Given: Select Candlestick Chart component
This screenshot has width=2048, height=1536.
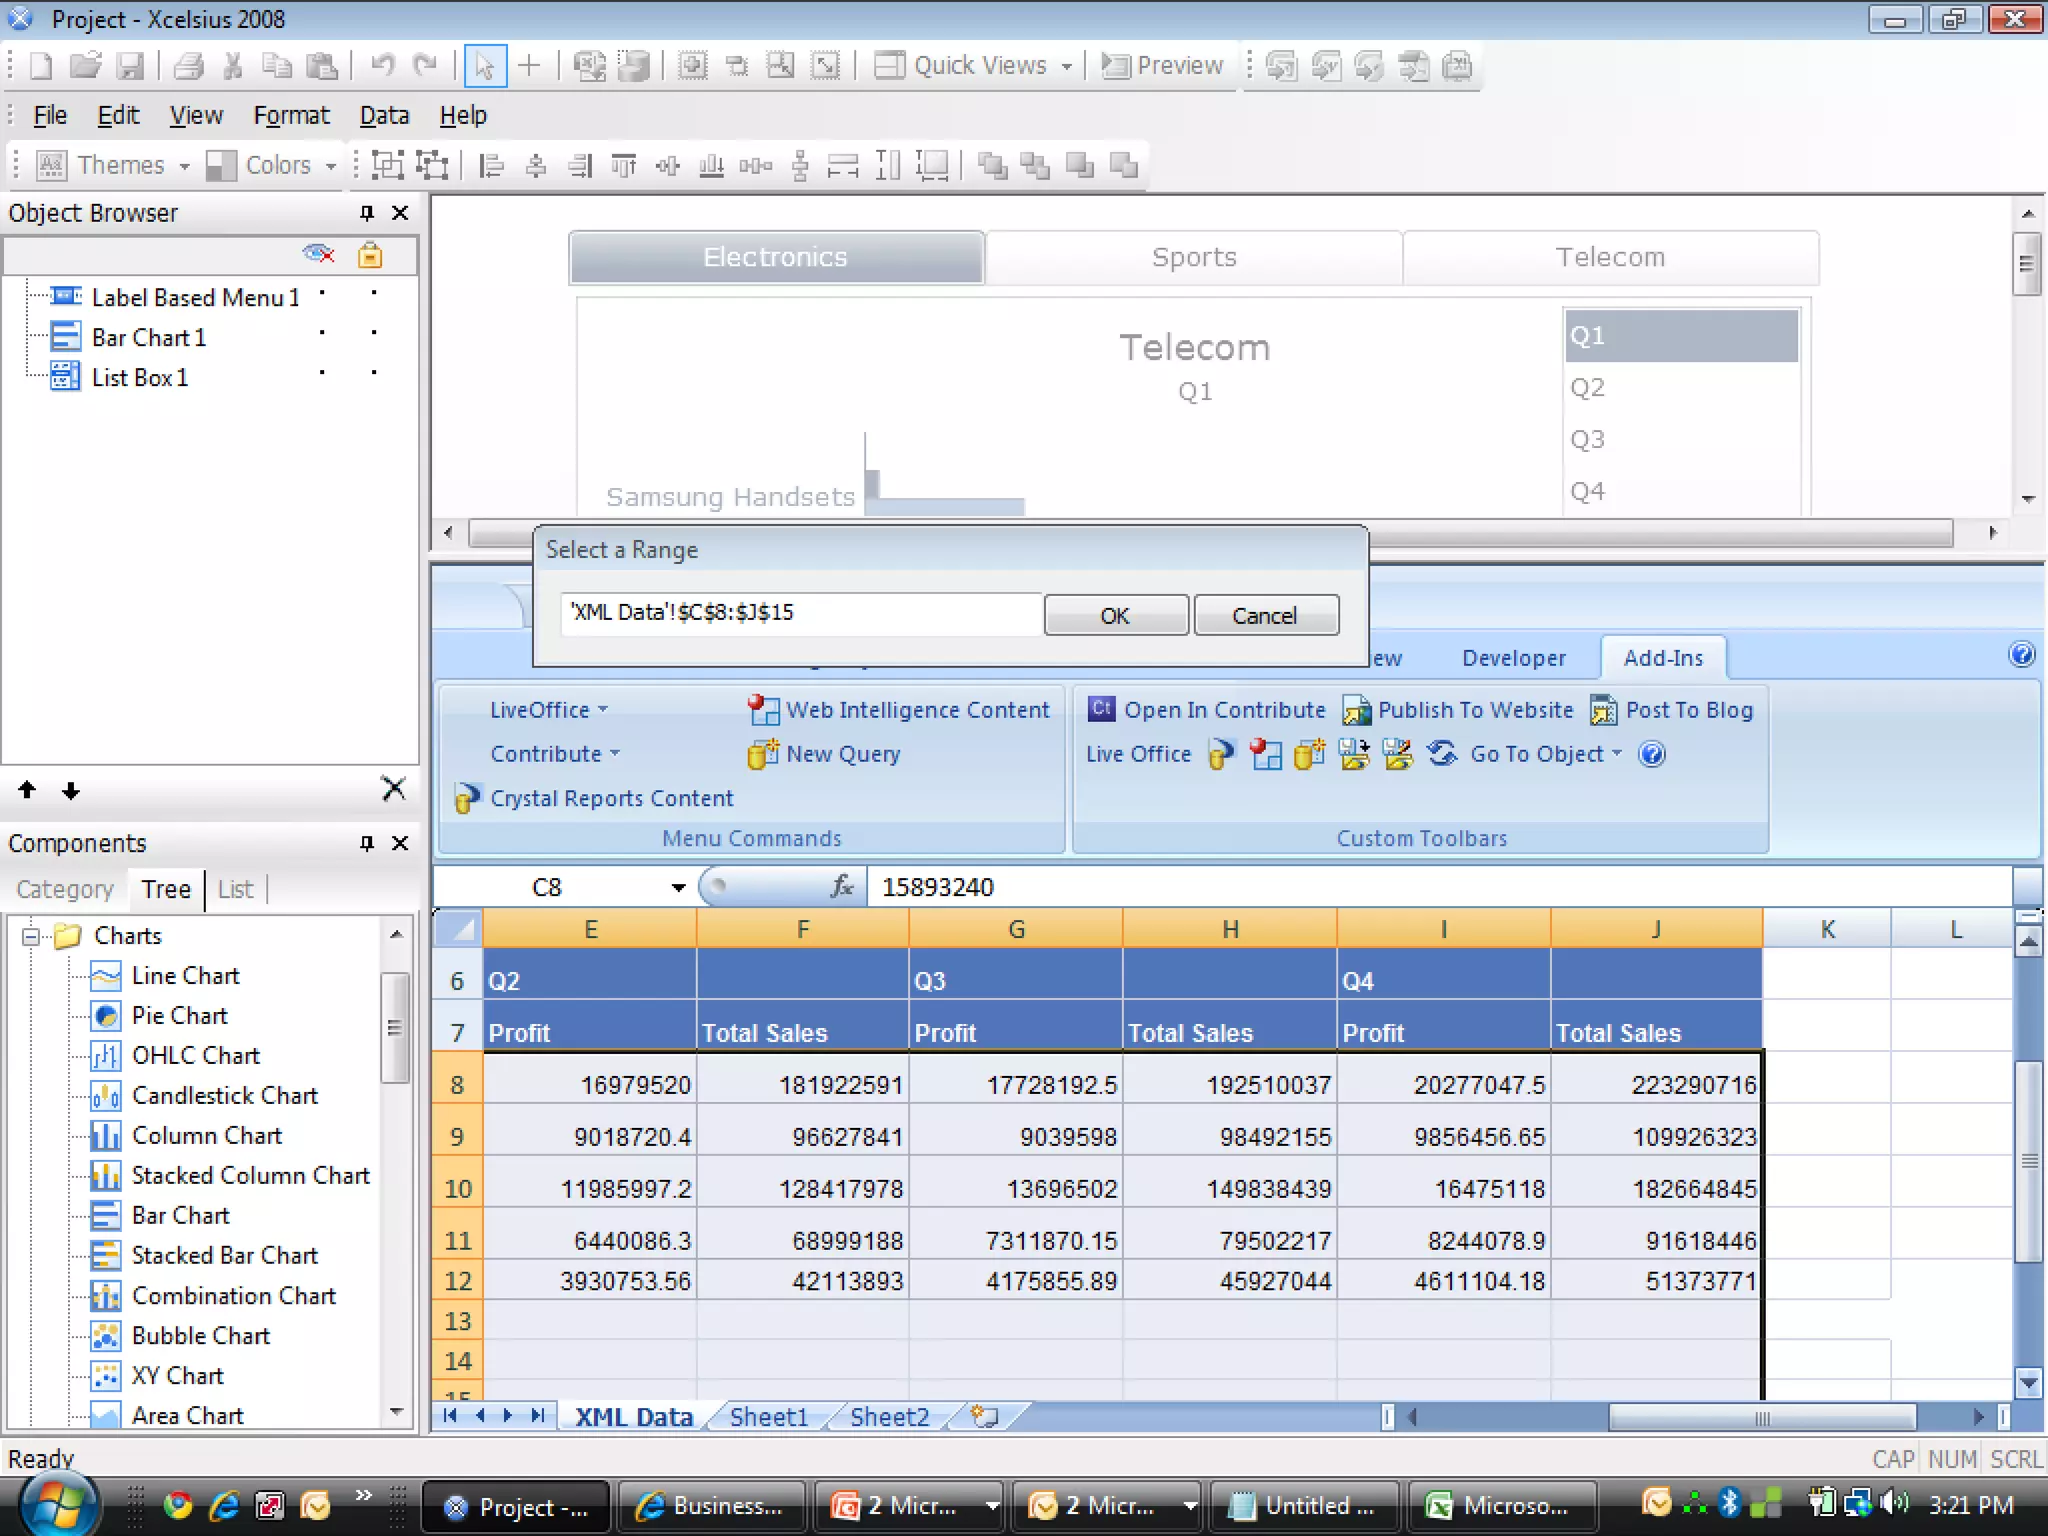Looking at the screenshot, I should 224,1096.
